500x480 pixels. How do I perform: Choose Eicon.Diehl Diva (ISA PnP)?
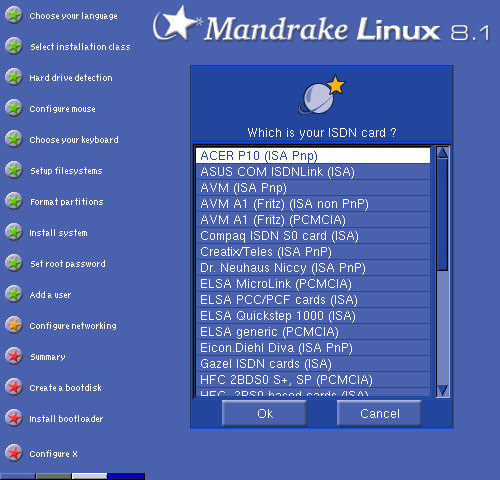[x=313, y=348]
